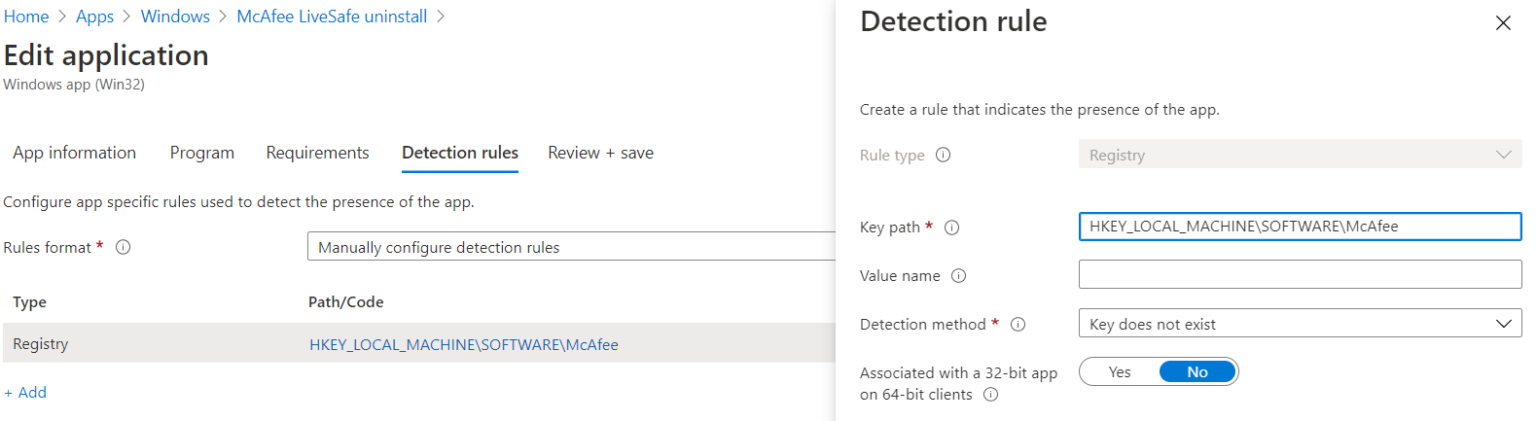Screen dimensions: 1536x421
Task: Click info icon beside Detection method
Action: 1018,325
